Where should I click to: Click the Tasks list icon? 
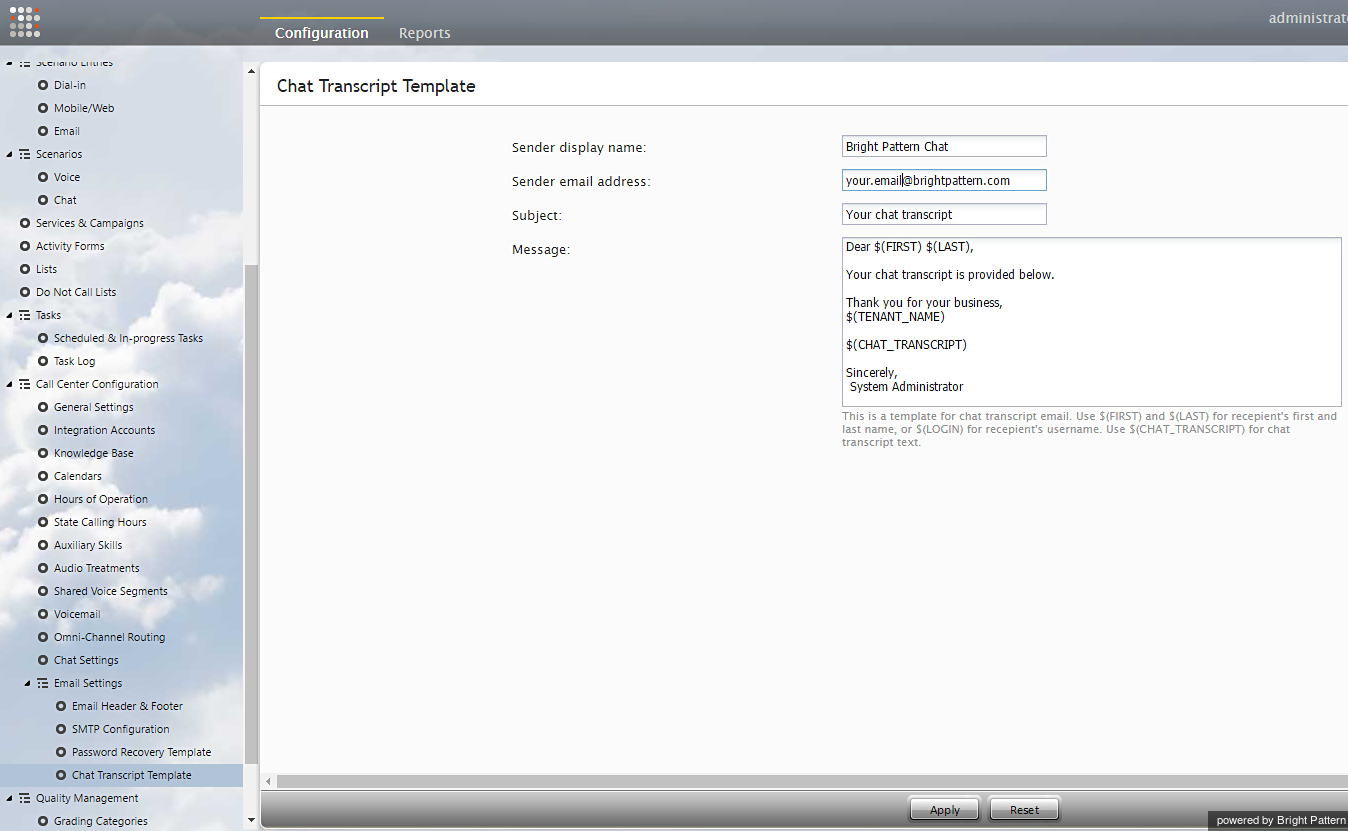(x=25, y=315)
